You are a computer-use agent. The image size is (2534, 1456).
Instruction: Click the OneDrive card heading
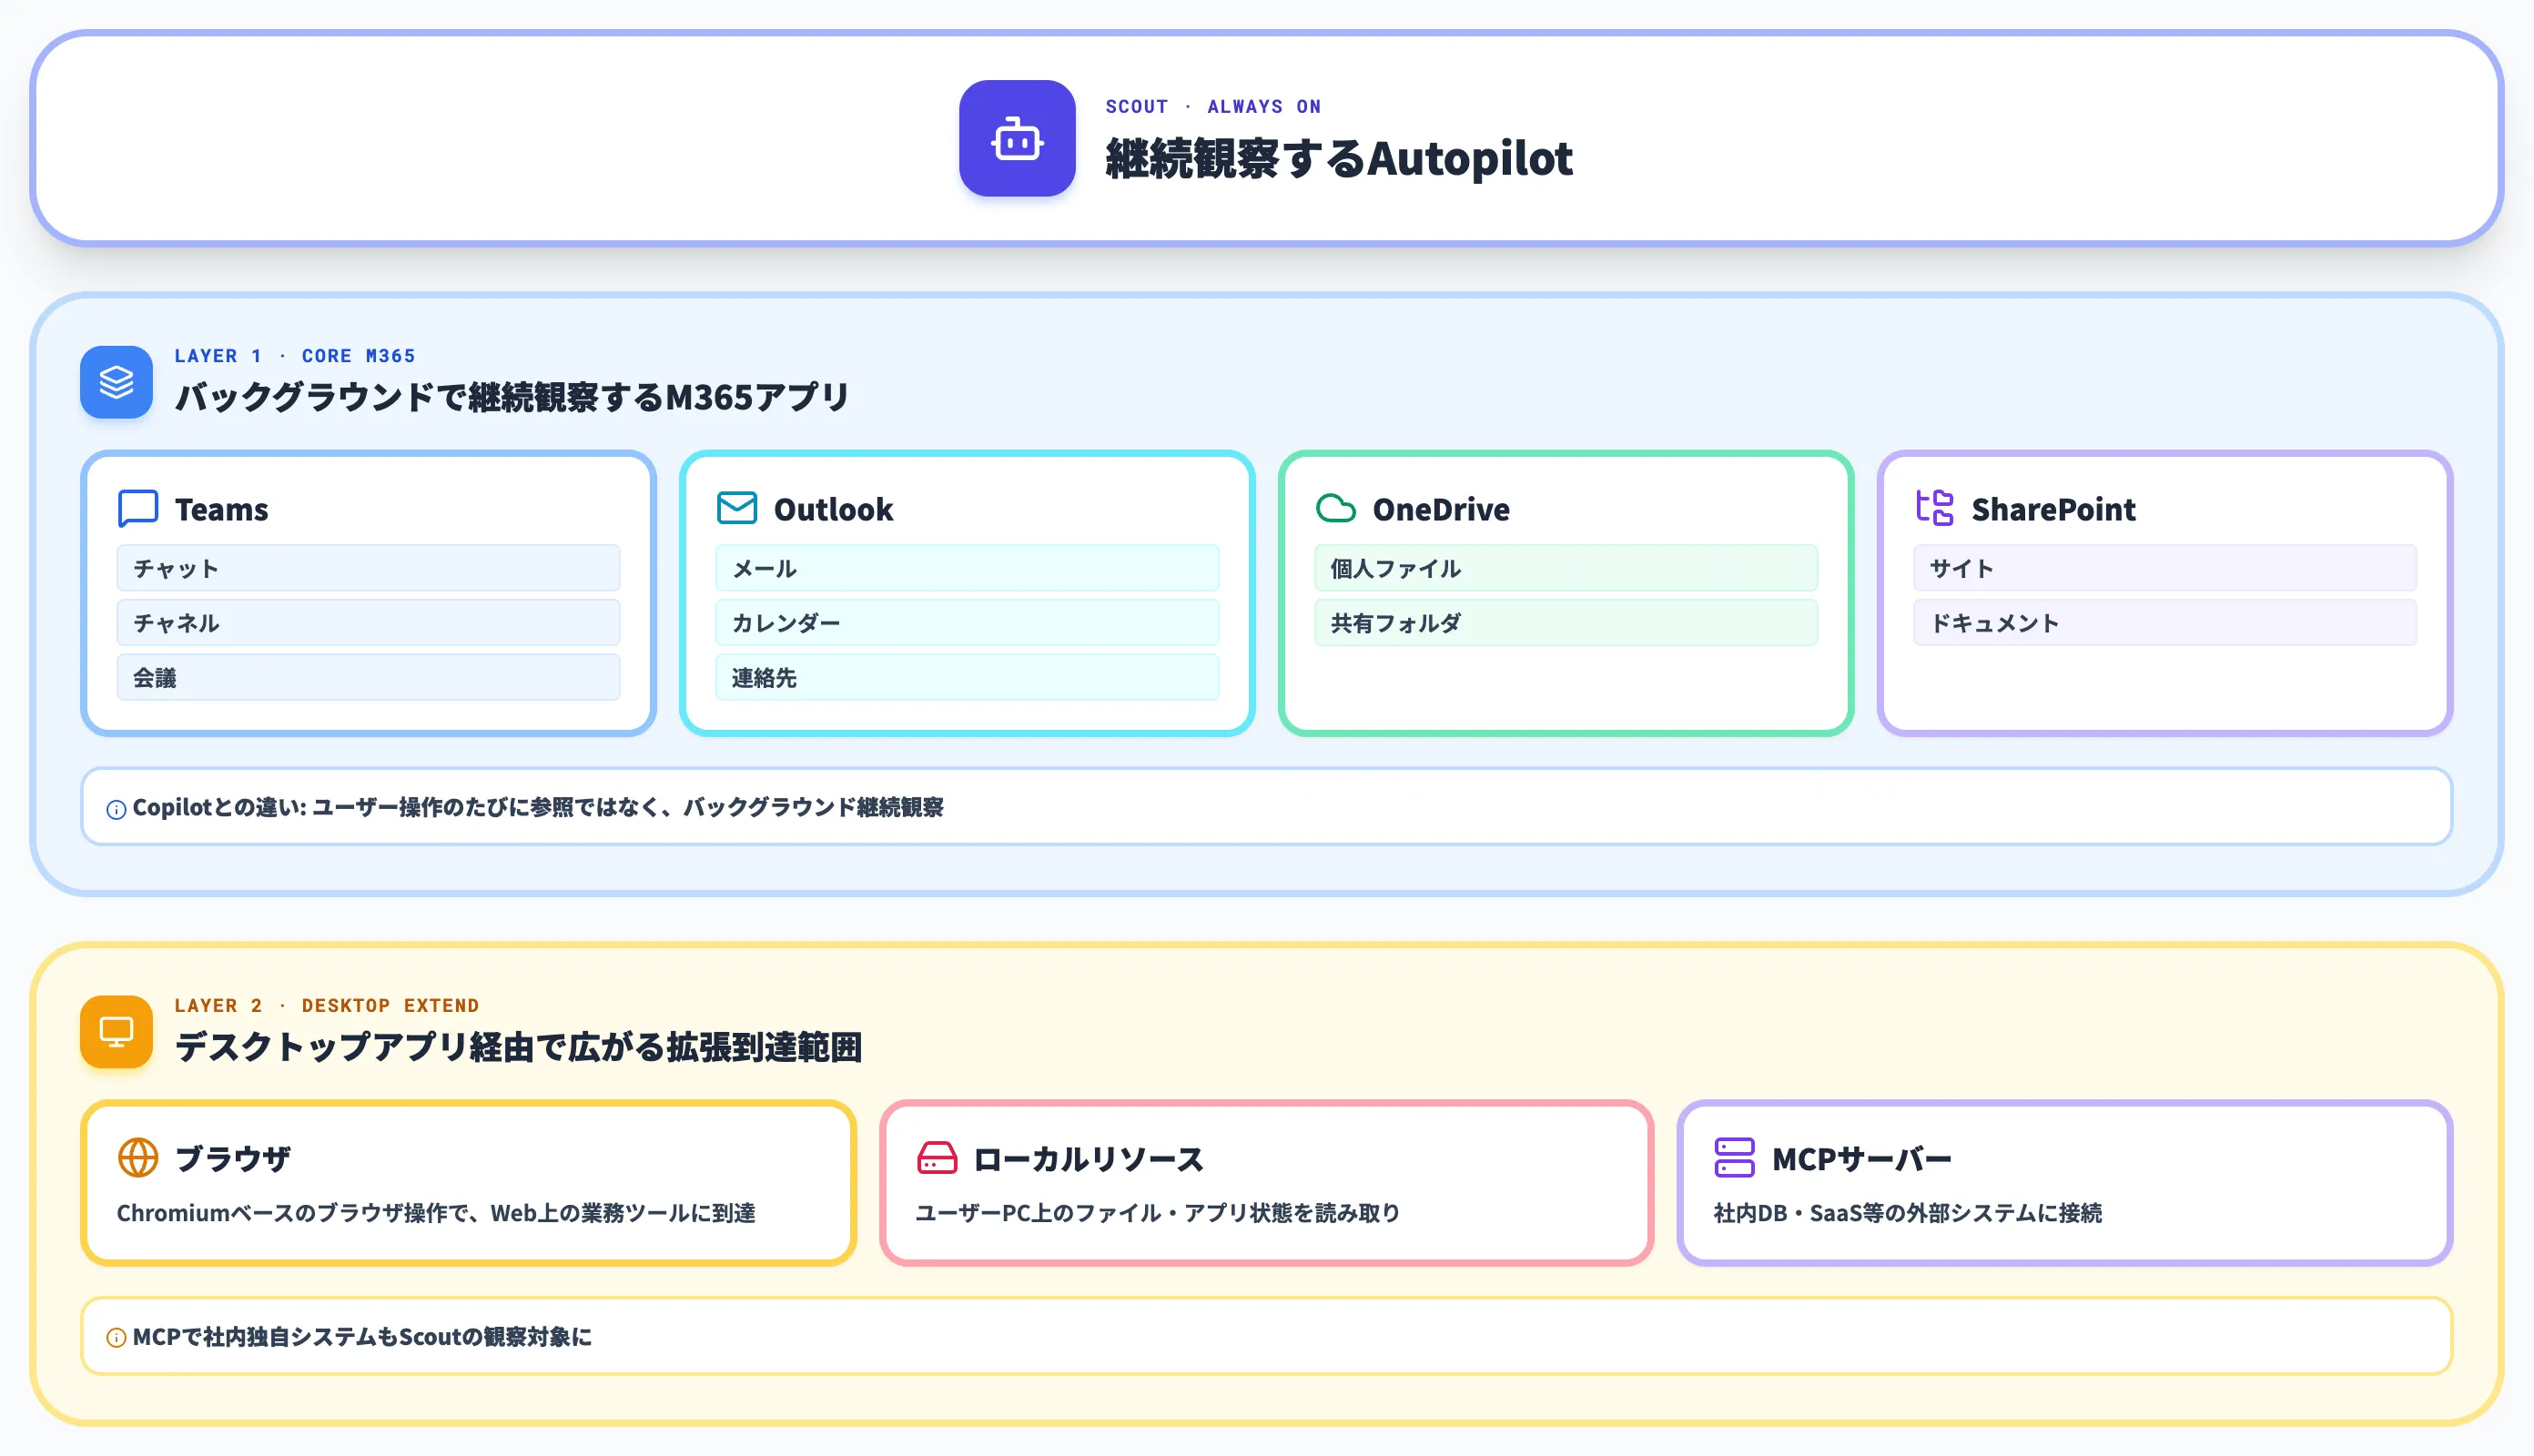[x=1441, y=509]
